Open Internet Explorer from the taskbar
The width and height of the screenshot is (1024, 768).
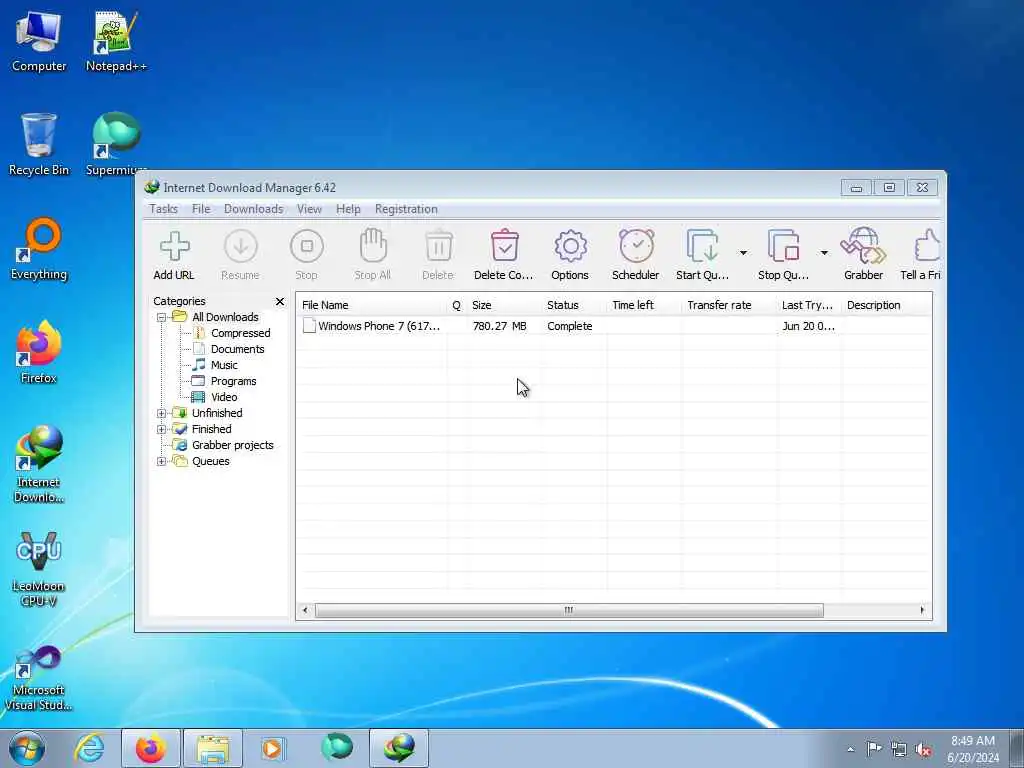pyautogui.click(x=89, y=748)
